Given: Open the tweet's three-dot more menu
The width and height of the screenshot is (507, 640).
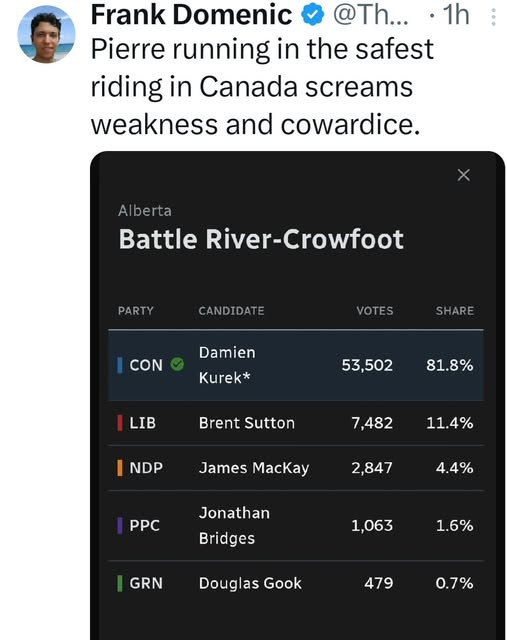Looking at the screenshot, I should [493, 18].
